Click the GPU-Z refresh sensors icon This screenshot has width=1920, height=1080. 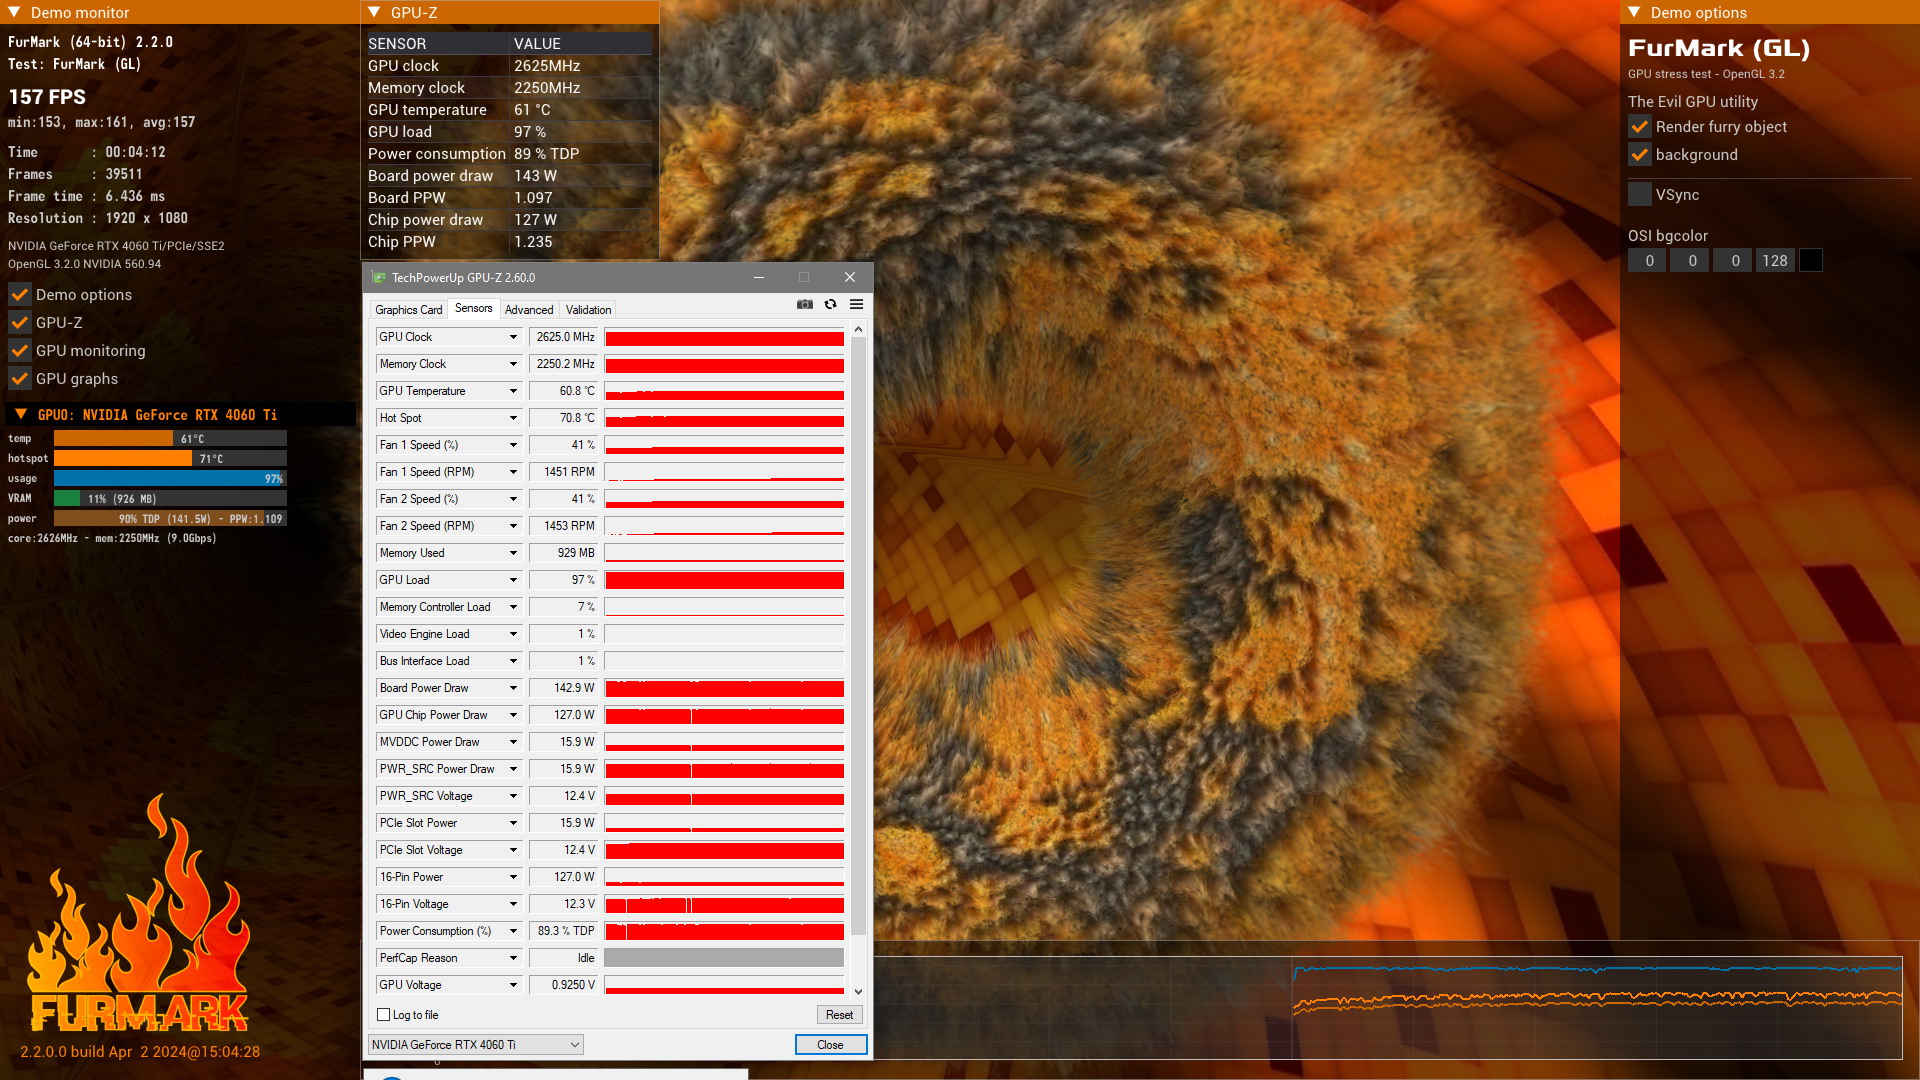click(830, 304)
